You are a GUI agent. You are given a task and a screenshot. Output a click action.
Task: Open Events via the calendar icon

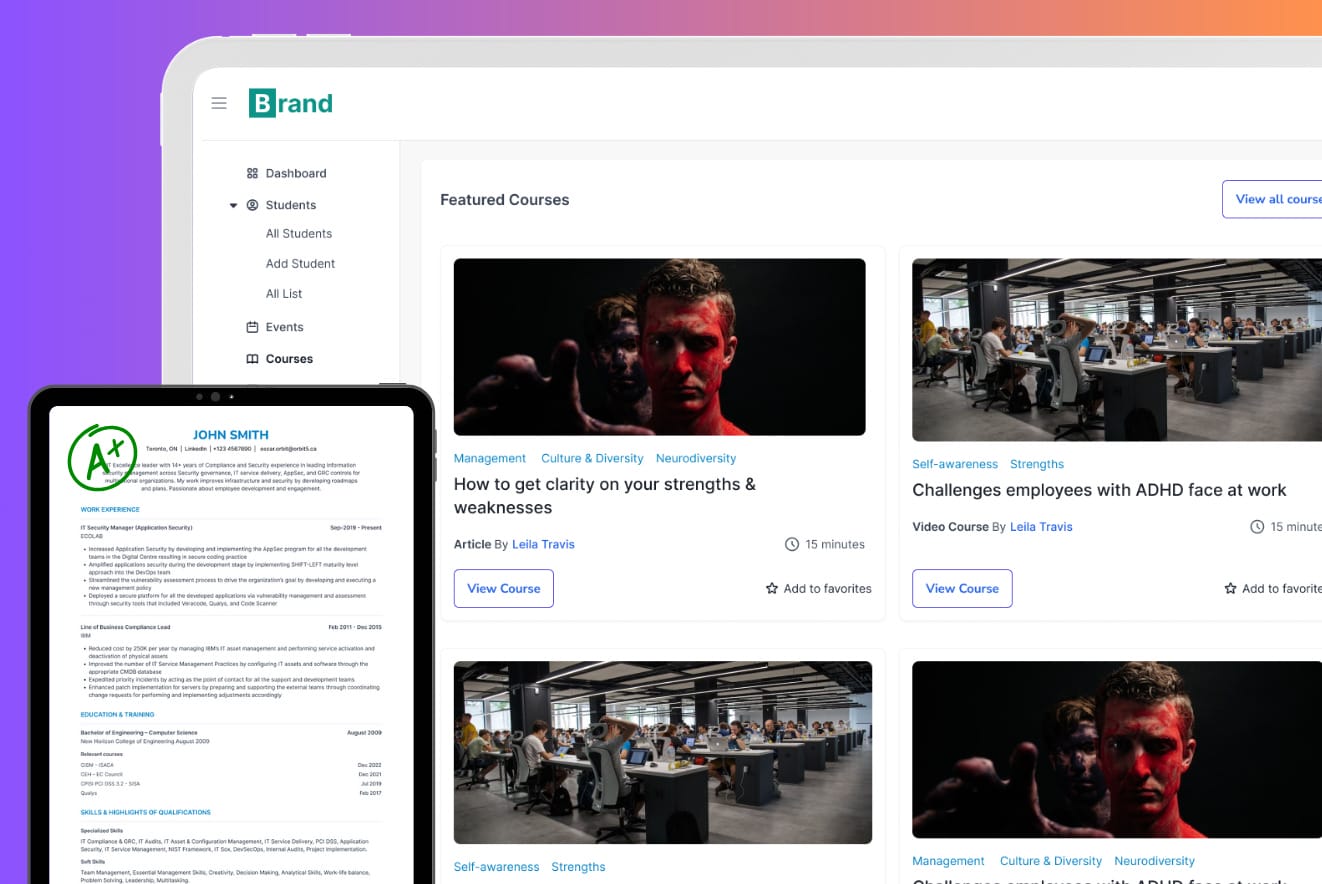[253, 327]
